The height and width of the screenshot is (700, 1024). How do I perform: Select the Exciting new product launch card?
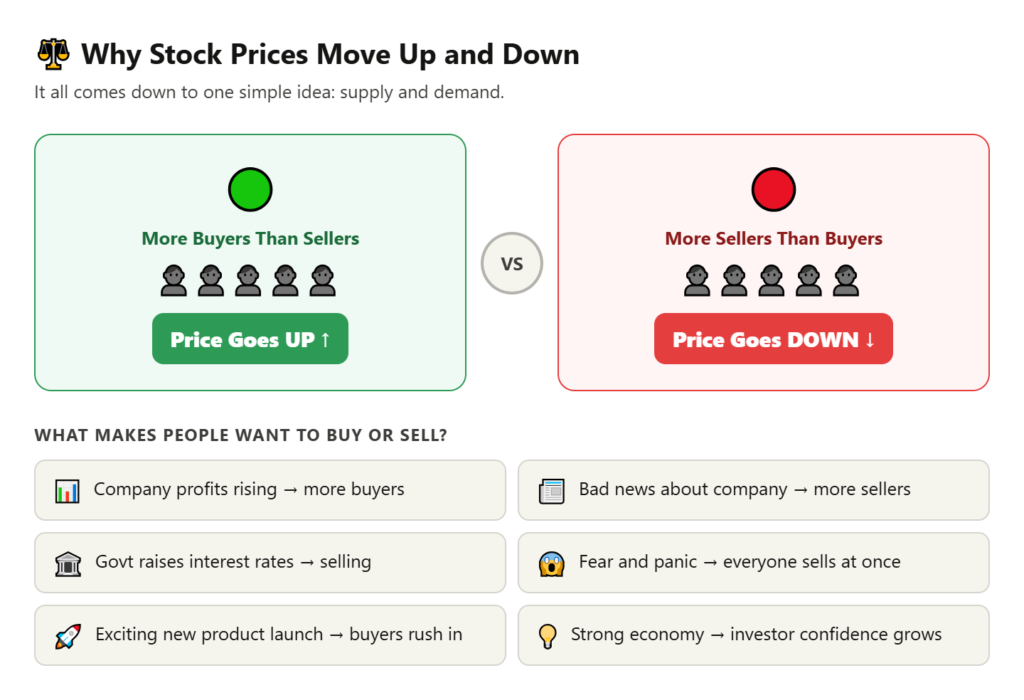[270, 635]
